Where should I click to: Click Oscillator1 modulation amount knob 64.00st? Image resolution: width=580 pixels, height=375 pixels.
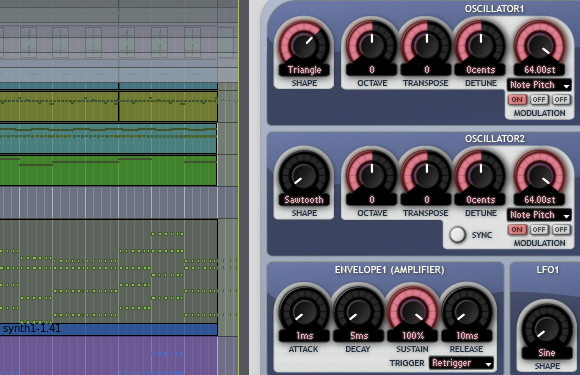(x=539, y=46)
